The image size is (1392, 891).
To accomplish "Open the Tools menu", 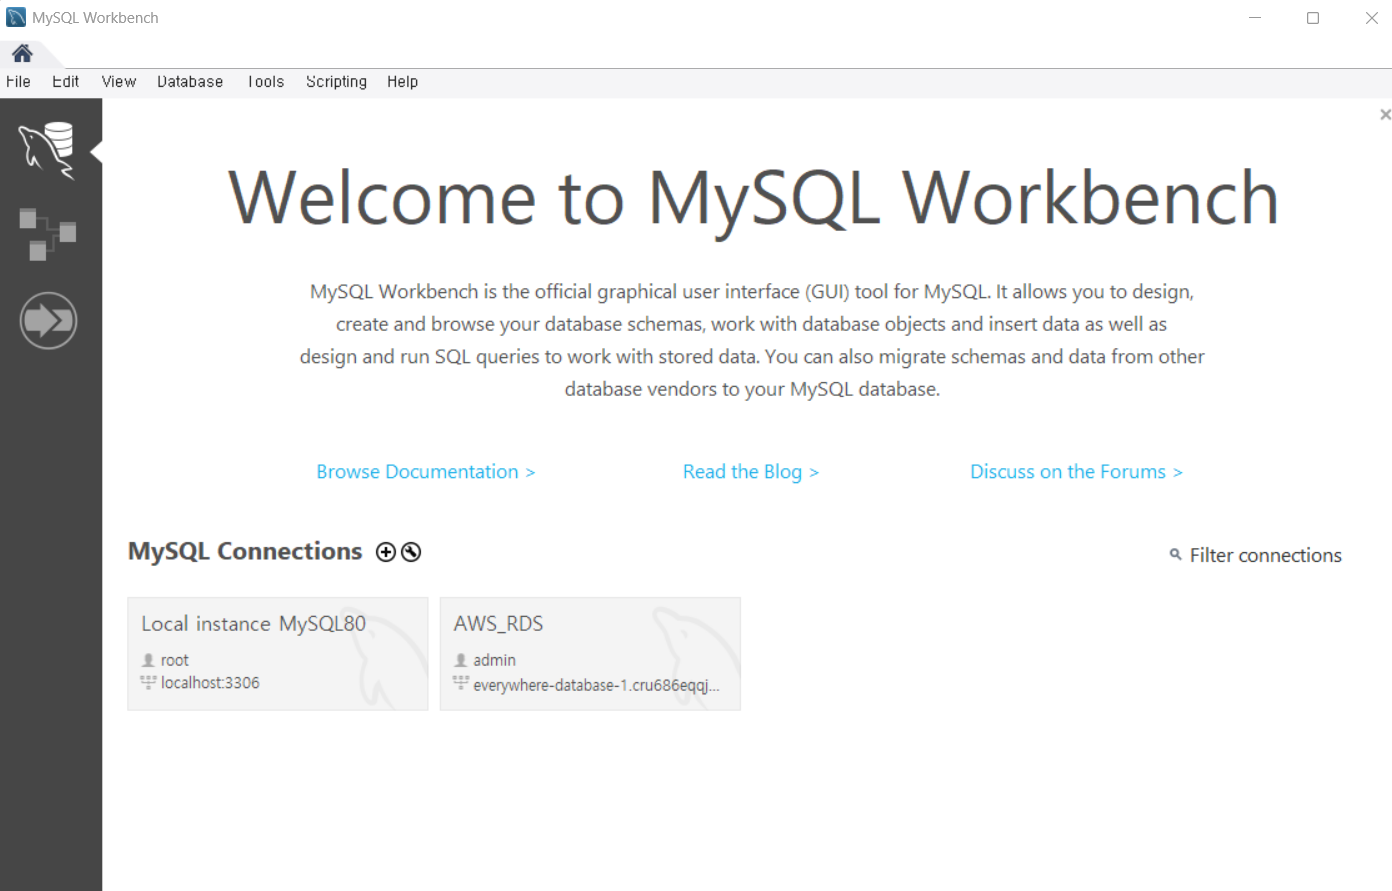I will (x=266, y=82).
